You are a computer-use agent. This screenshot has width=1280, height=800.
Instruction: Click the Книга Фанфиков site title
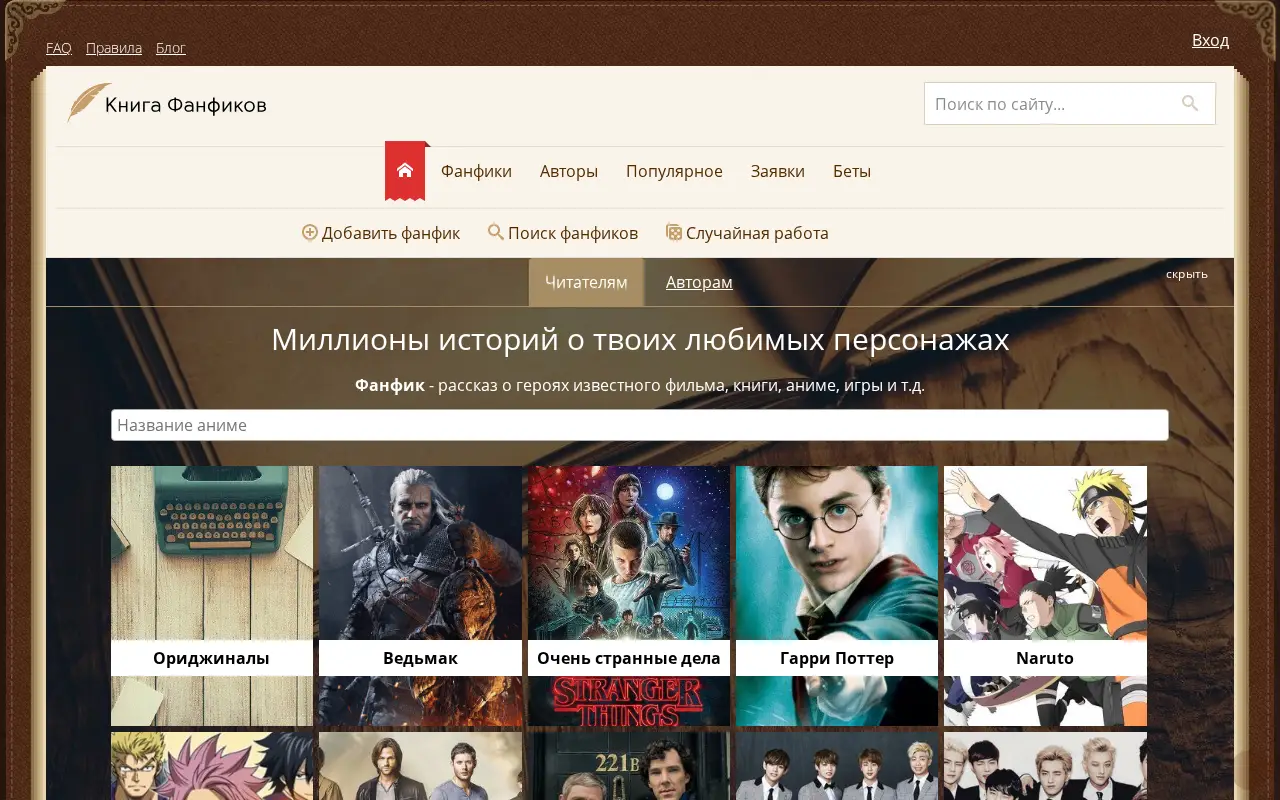(186, 104)
